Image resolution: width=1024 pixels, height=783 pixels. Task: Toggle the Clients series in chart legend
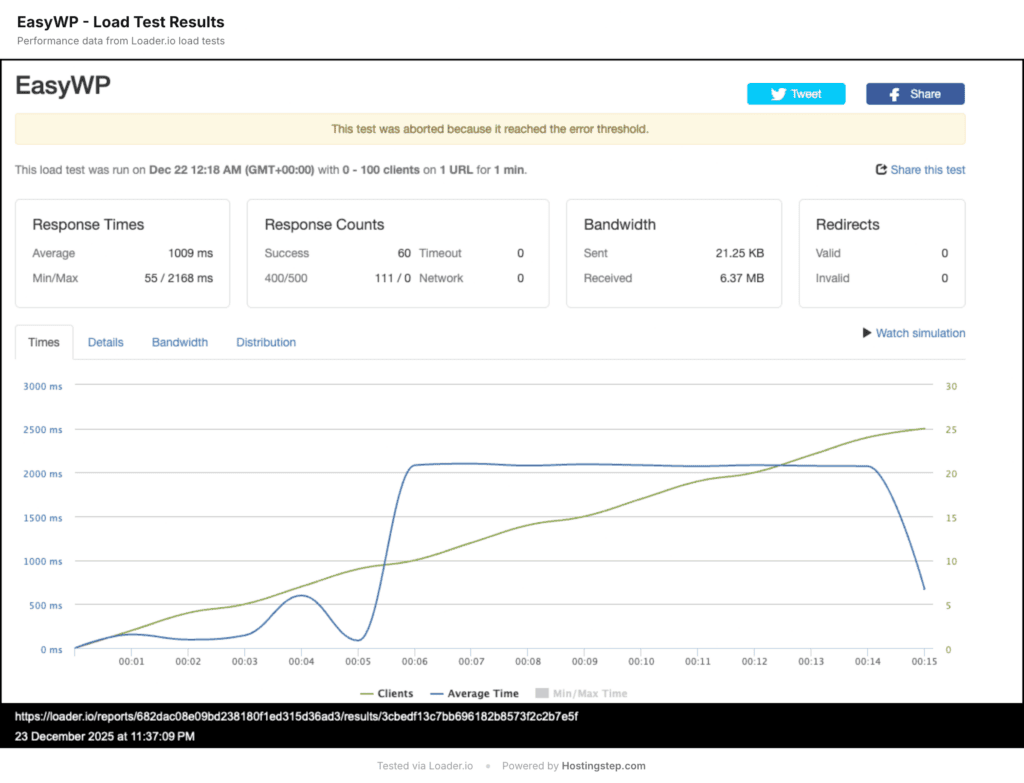(395, 693)
